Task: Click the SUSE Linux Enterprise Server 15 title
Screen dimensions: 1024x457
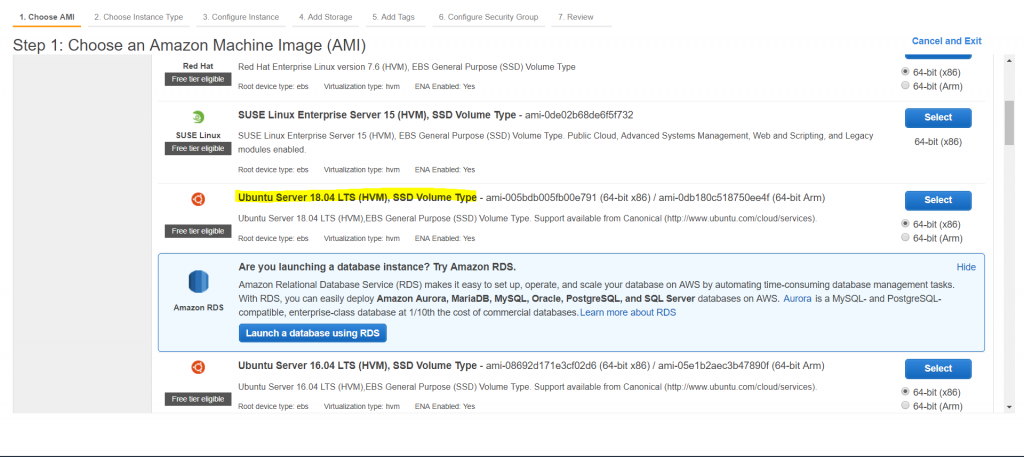Action: [377, 115]
